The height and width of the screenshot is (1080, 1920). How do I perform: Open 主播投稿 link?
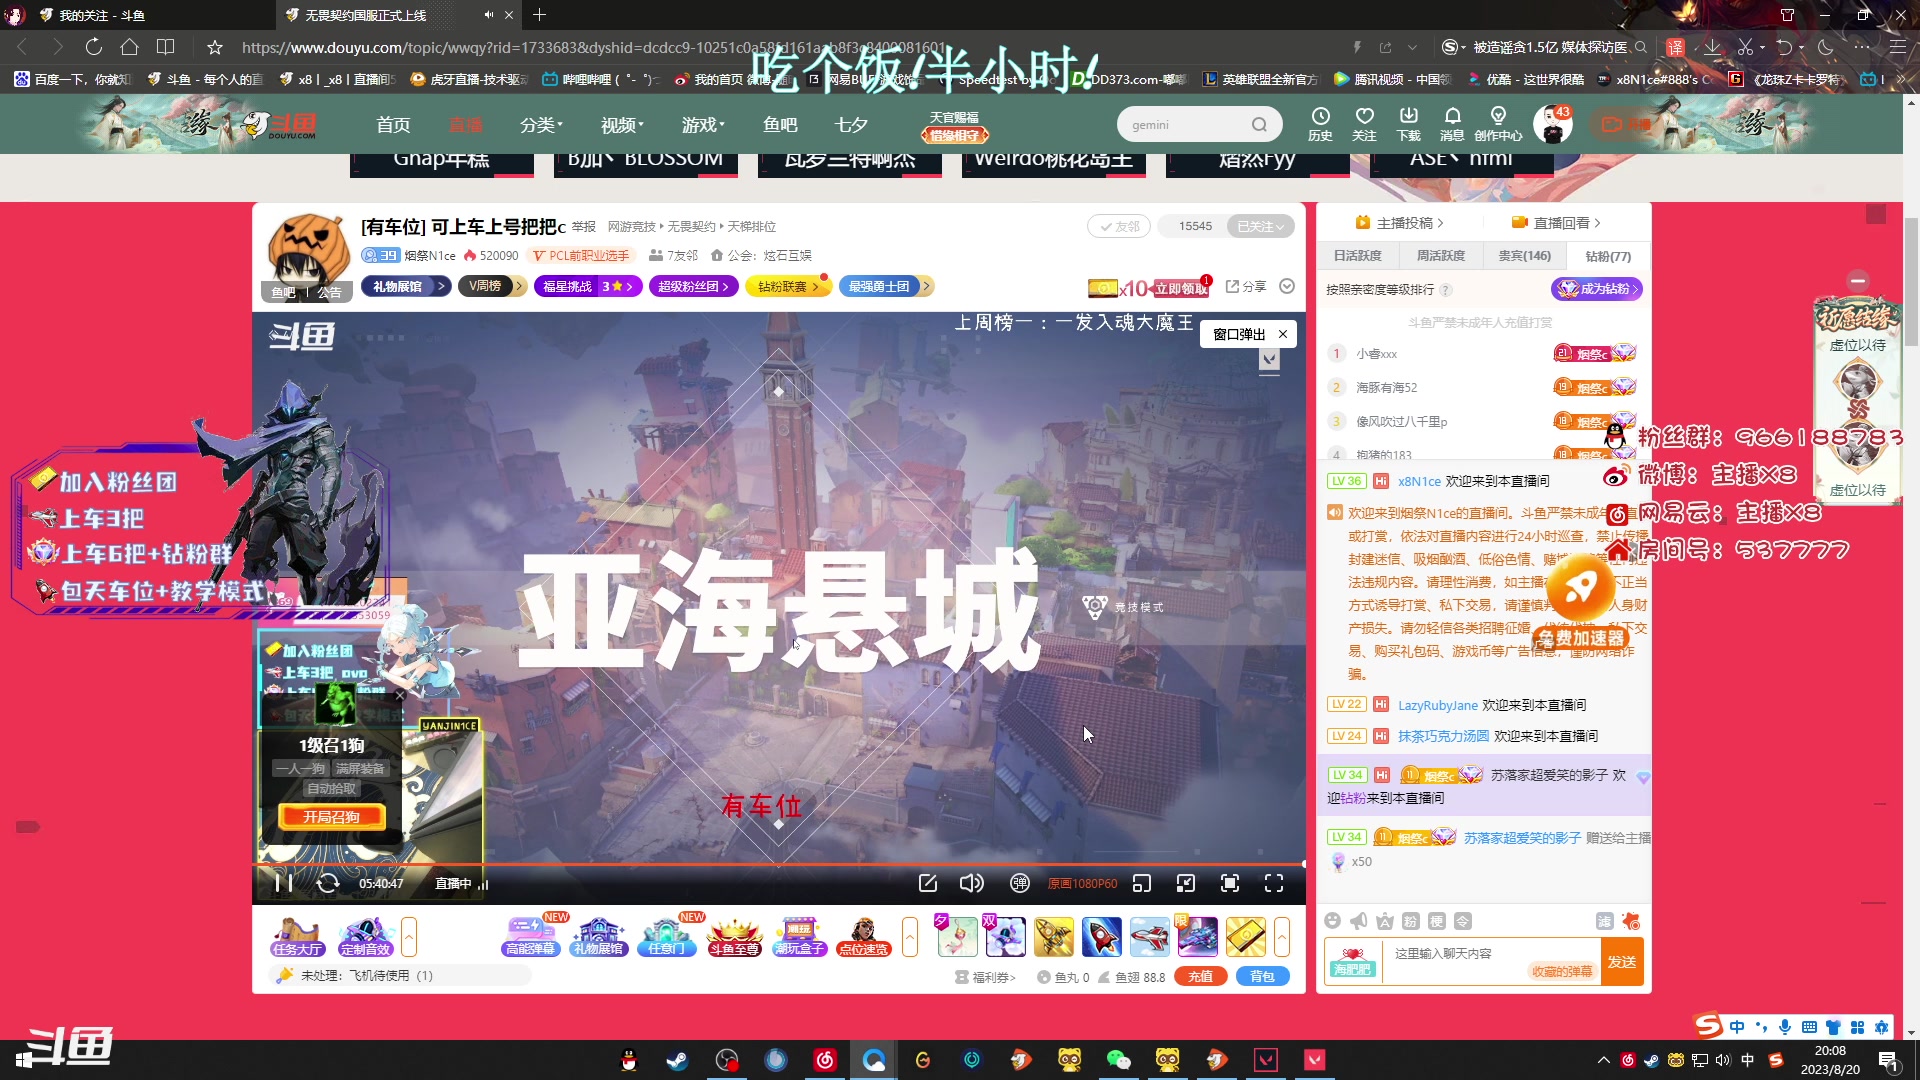pos(1400,223)
